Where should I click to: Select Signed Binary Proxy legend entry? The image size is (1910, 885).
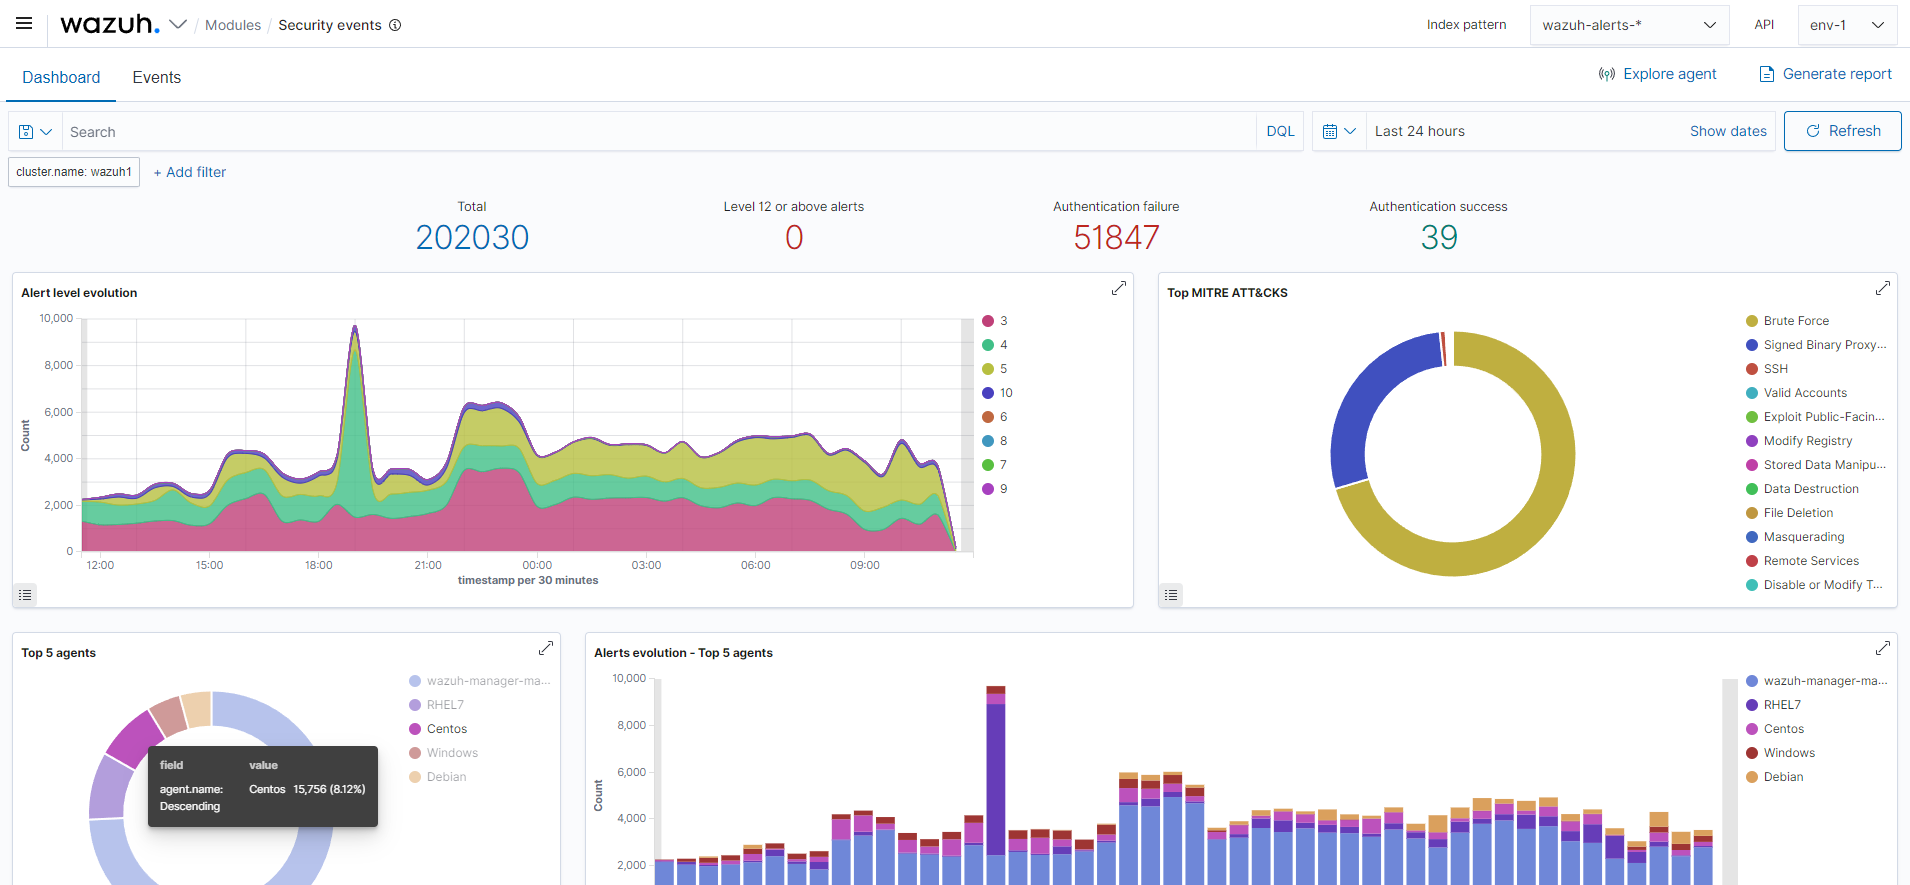1825,345
